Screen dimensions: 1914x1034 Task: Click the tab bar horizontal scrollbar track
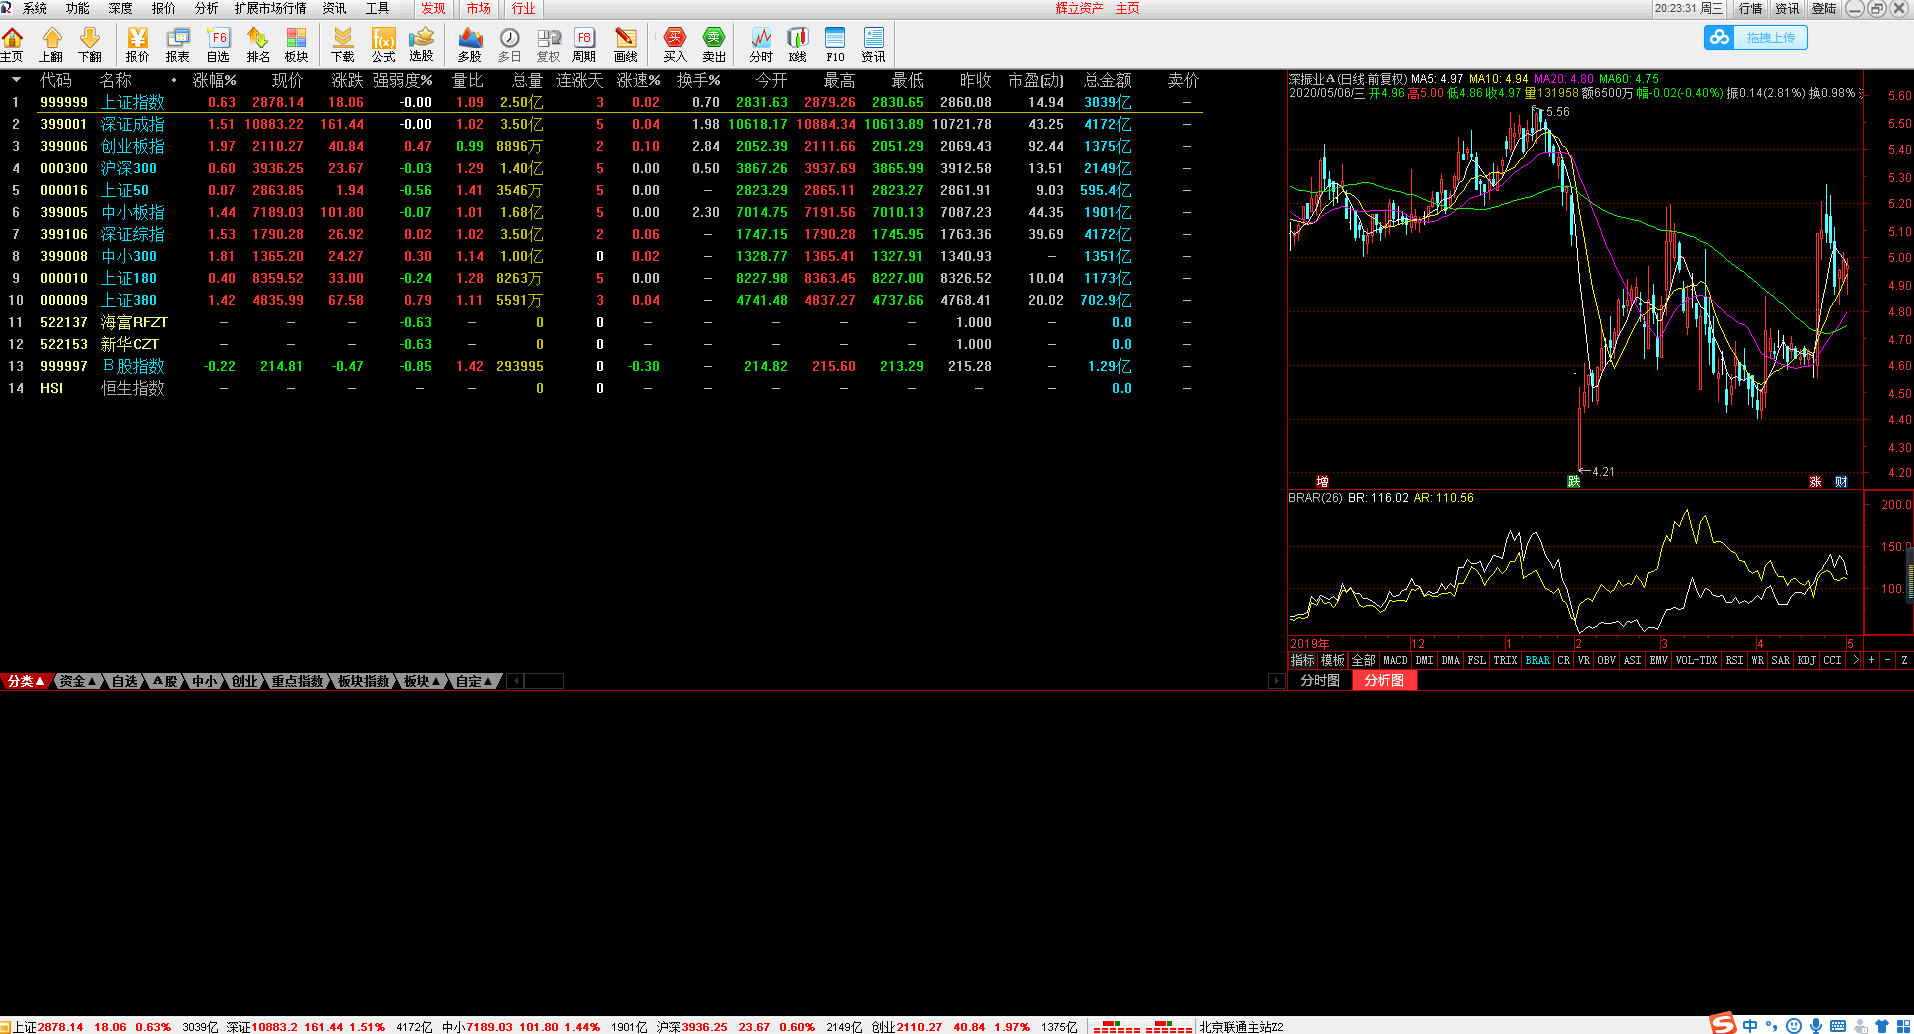[x=544, y=682]
